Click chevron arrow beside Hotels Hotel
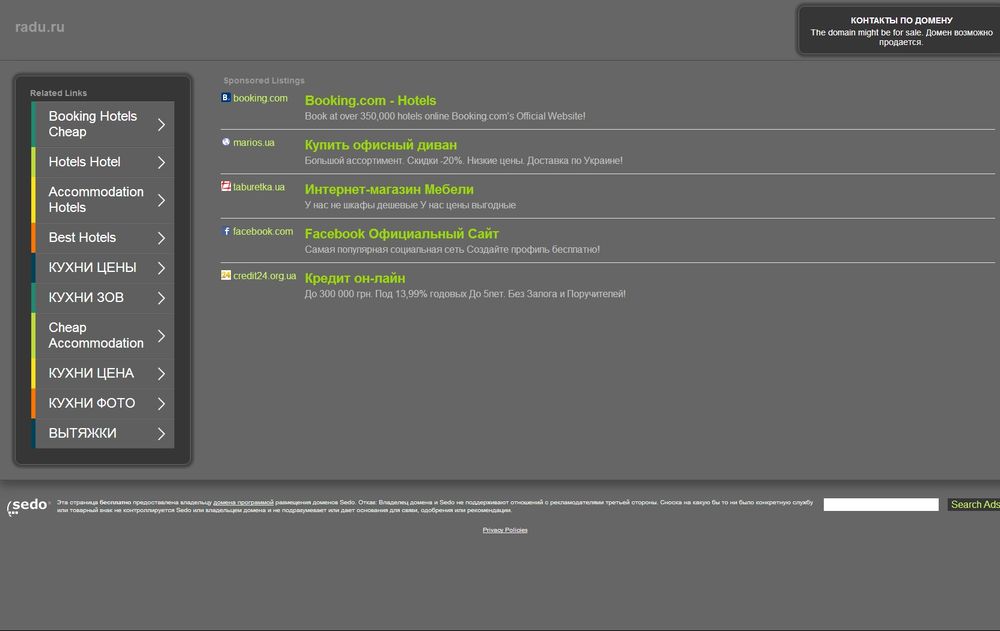The image size is (1000, 631). pyautogui.click(x=161, y=162)
